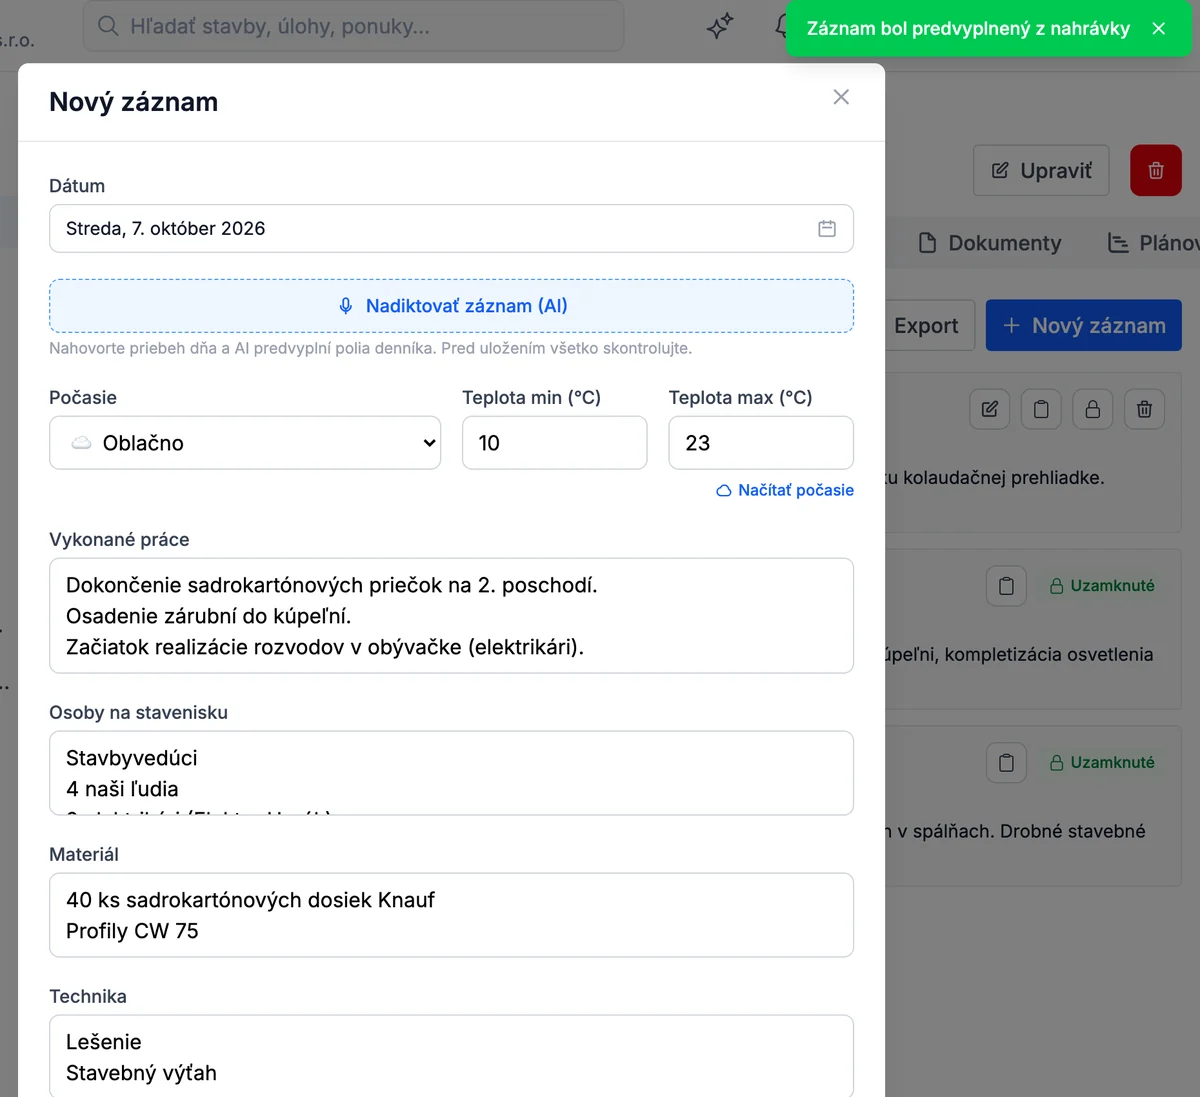Copy the entry mentioning Drobné stavebné

[1007, 763]
